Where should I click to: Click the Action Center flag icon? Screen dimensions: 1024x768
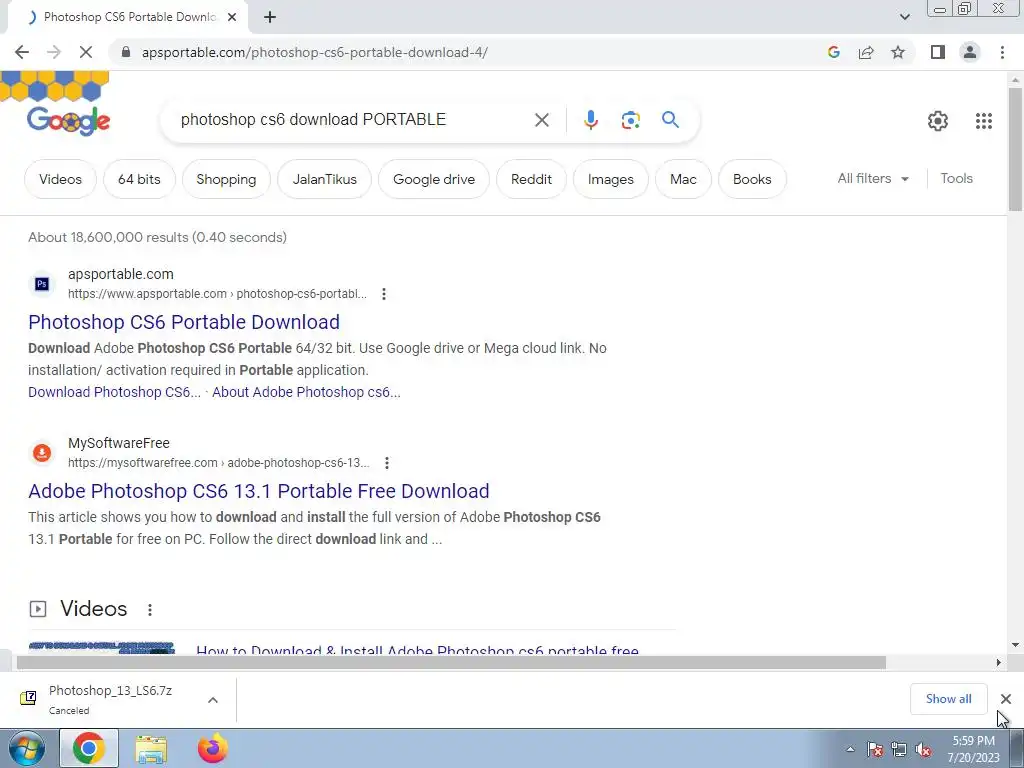874,749
